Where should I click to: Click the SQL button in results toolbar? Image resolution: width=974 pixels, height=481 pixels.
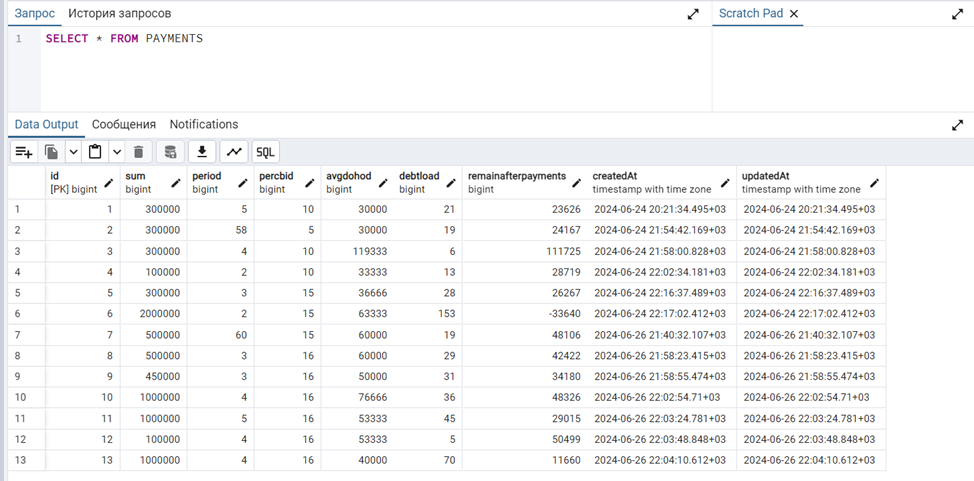(265, 152)
